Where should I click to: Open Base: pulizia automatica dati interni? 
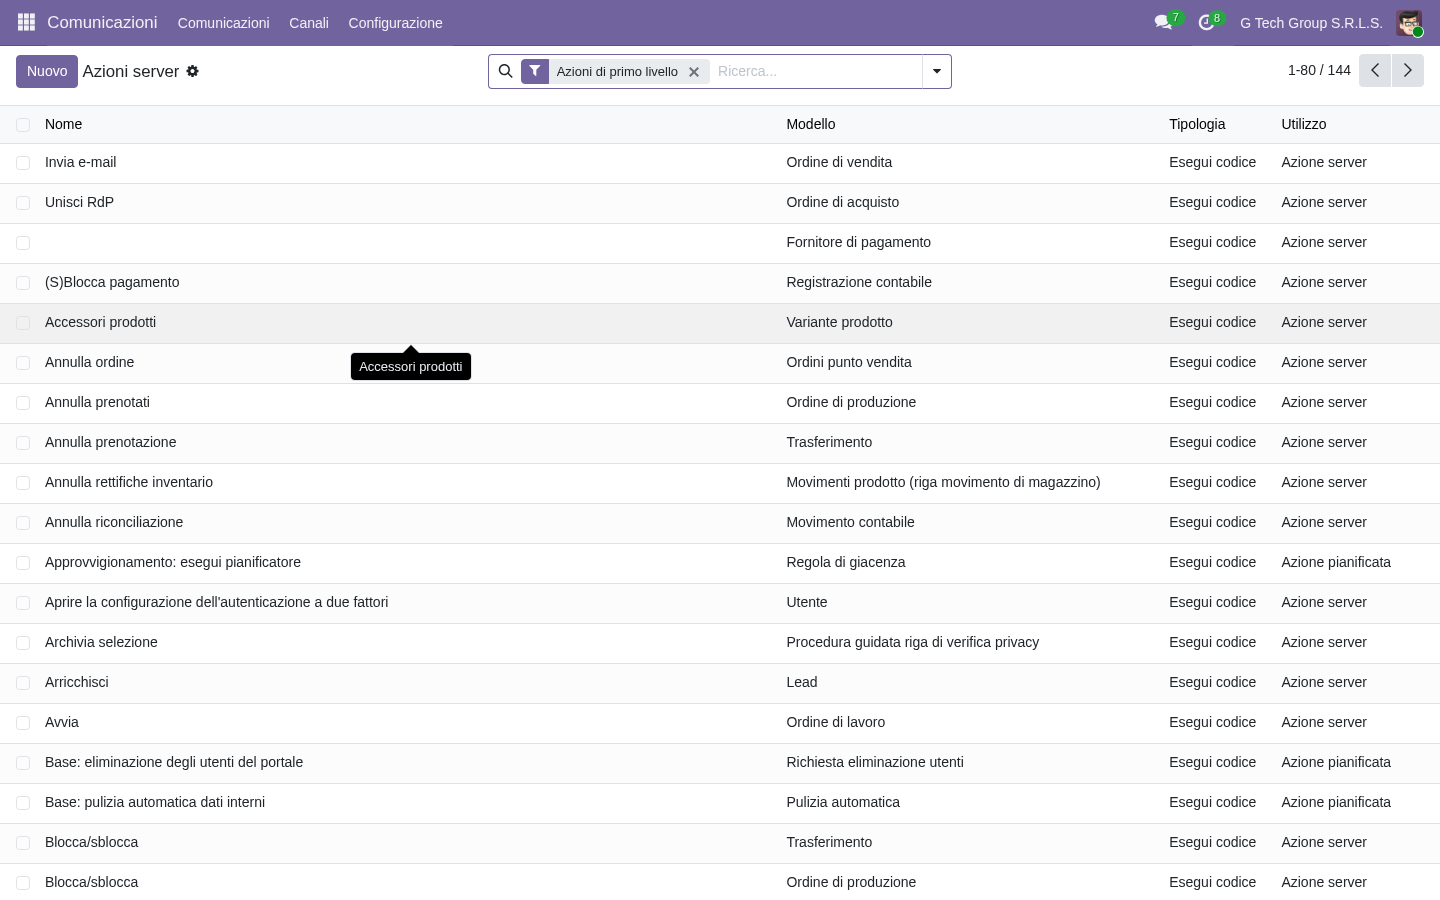(155, 802)
